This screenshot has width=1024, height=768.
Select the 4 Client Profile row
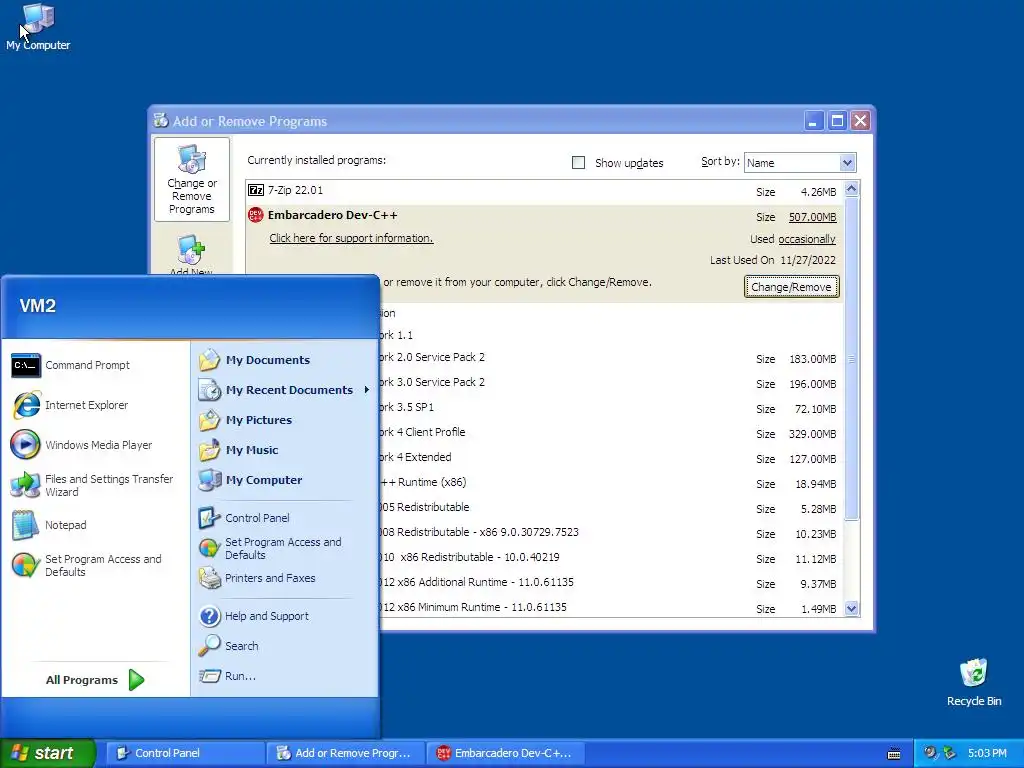611,433
